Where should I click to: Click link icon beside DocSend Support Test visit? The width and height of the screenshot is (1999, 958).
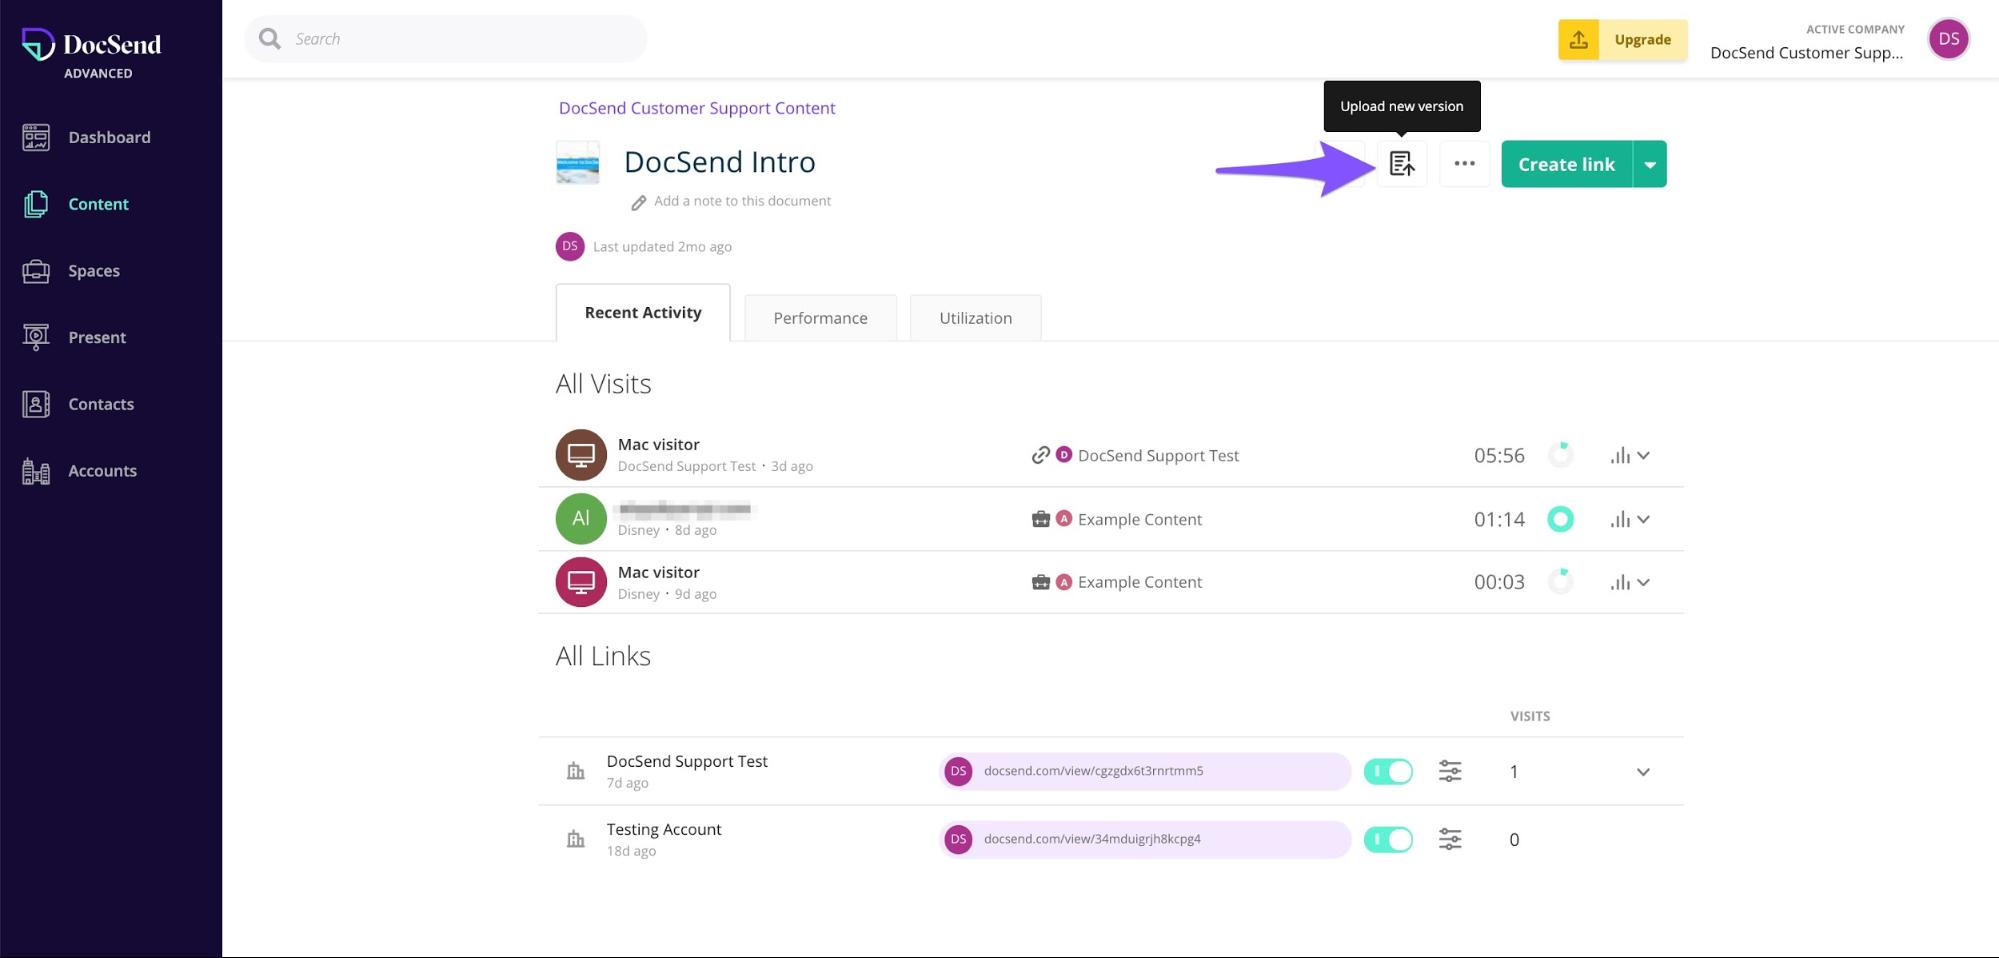pyautogui.click(x=1040, y=455)
